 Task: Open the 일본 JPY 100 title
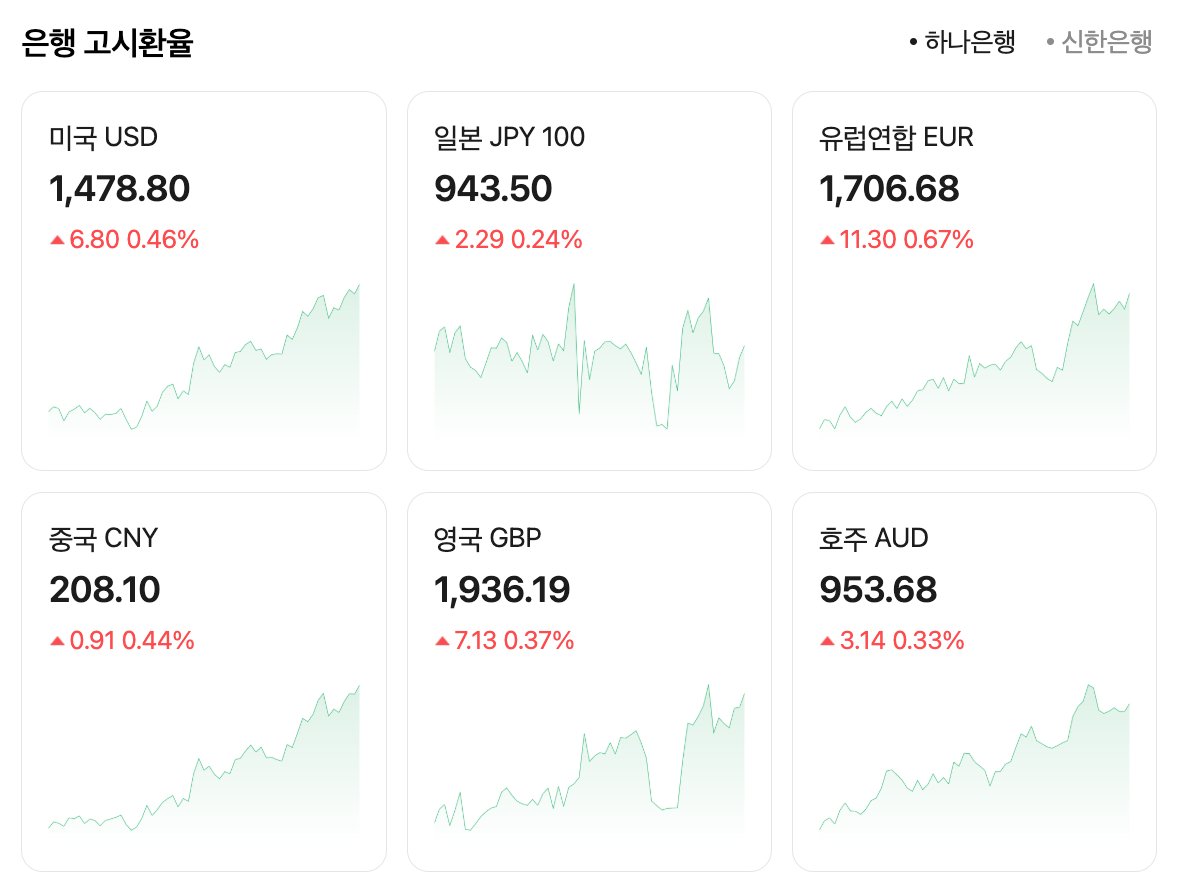coord(509,137)
